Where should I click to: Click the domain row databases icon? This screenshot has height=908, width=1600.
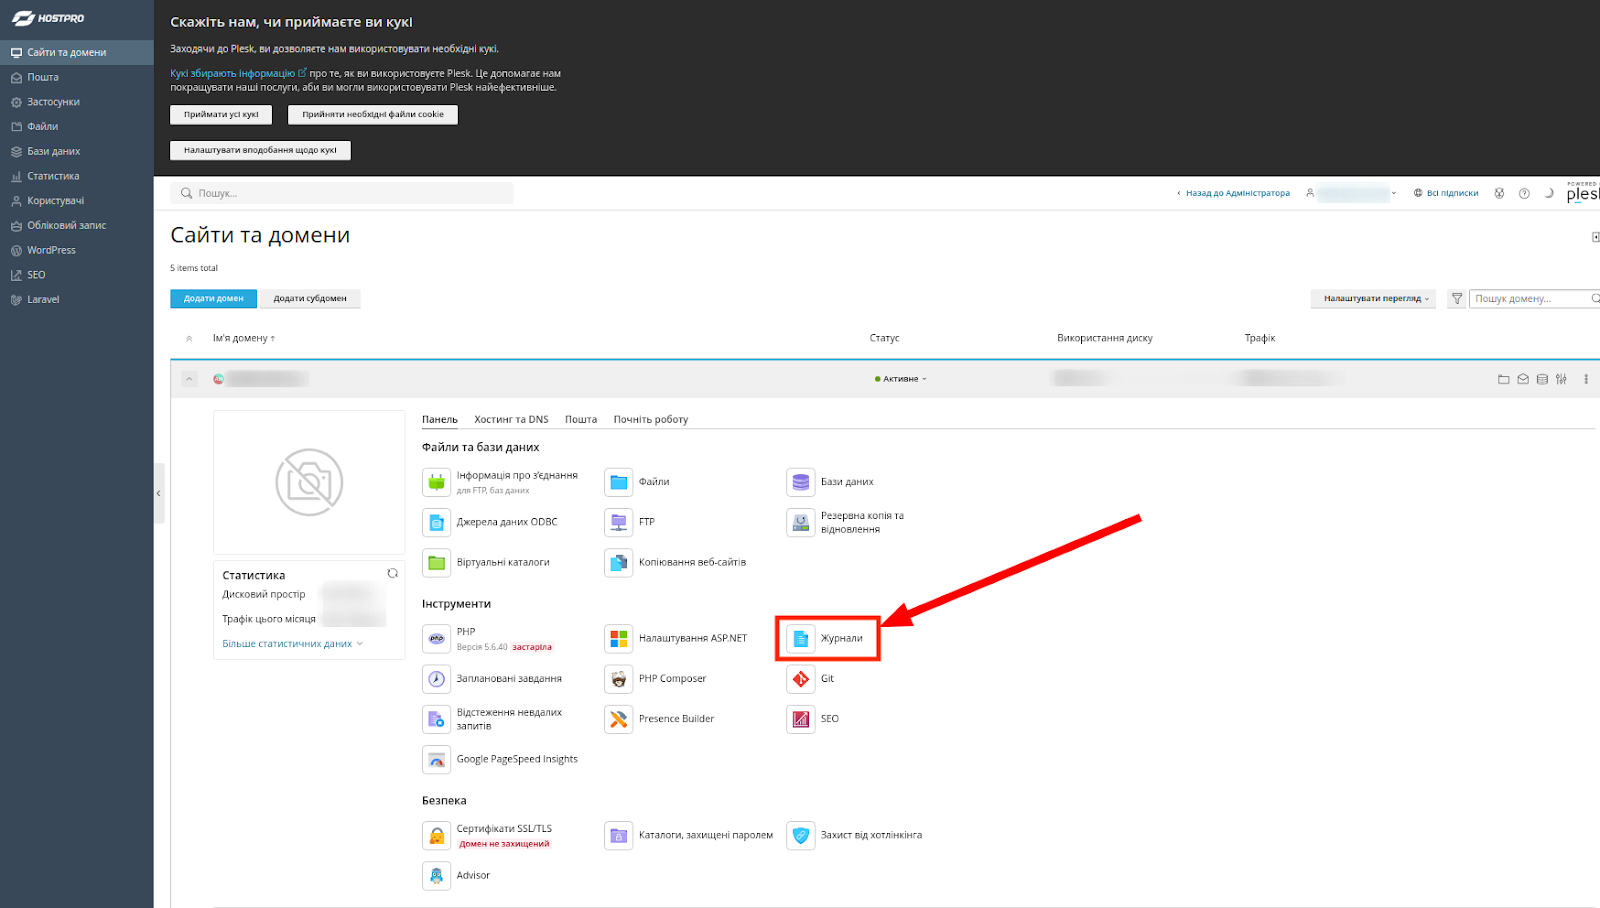pyautogui.click(x=1542, y=379)
